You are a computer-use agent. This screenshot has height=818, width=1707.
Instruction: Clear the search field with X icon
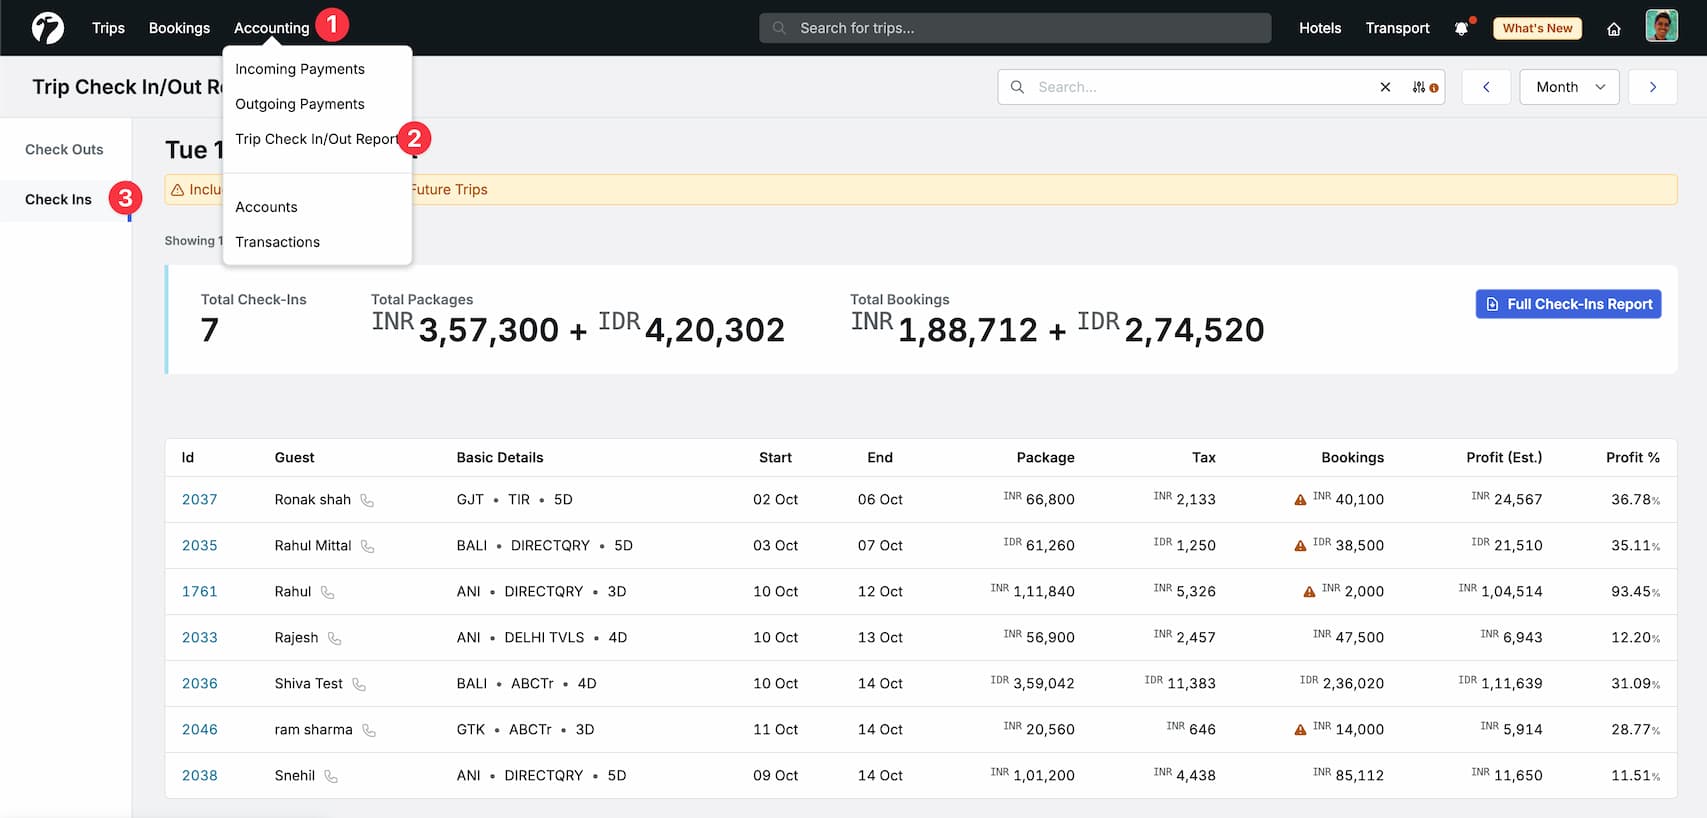[x=1385, y=87]
